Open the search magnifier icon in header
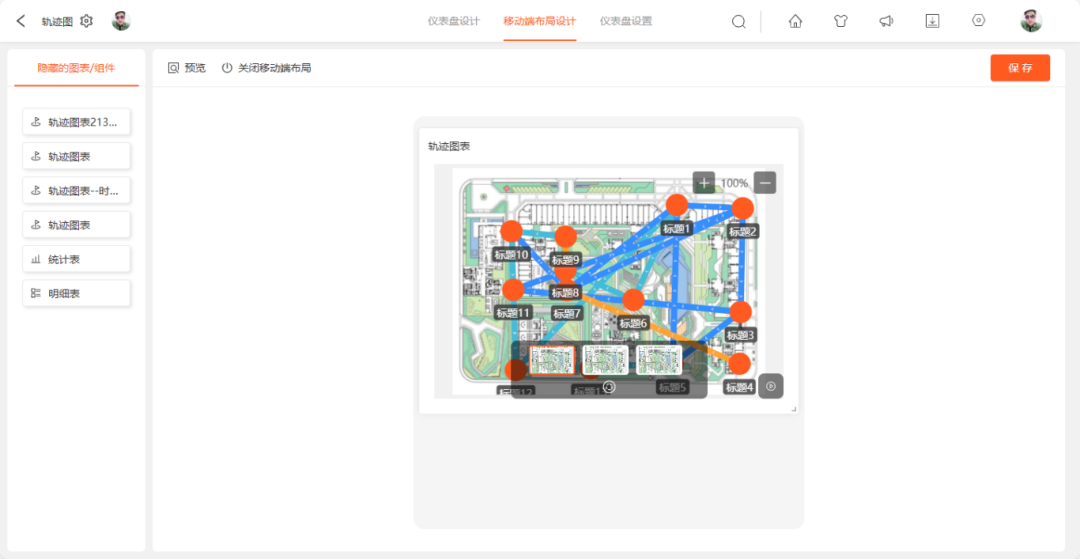The image size is (1080, 559). [x=738, y=21]
